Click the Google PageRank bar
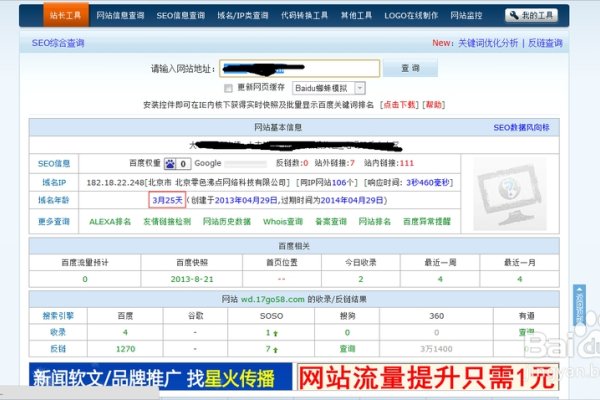 point(245,164)
